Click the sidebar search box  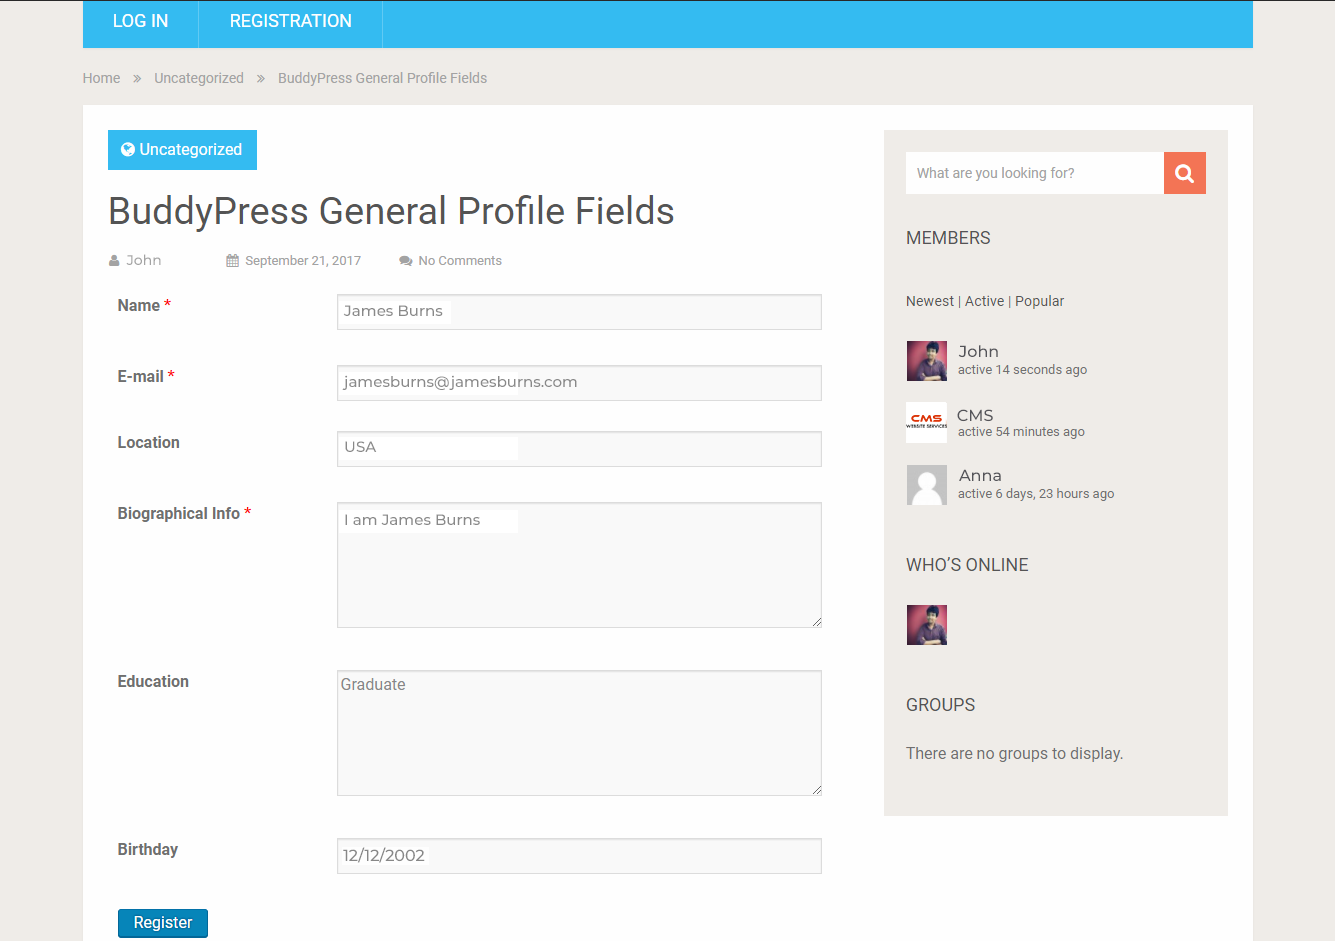pyautogui.click(x=1034, y=173)
